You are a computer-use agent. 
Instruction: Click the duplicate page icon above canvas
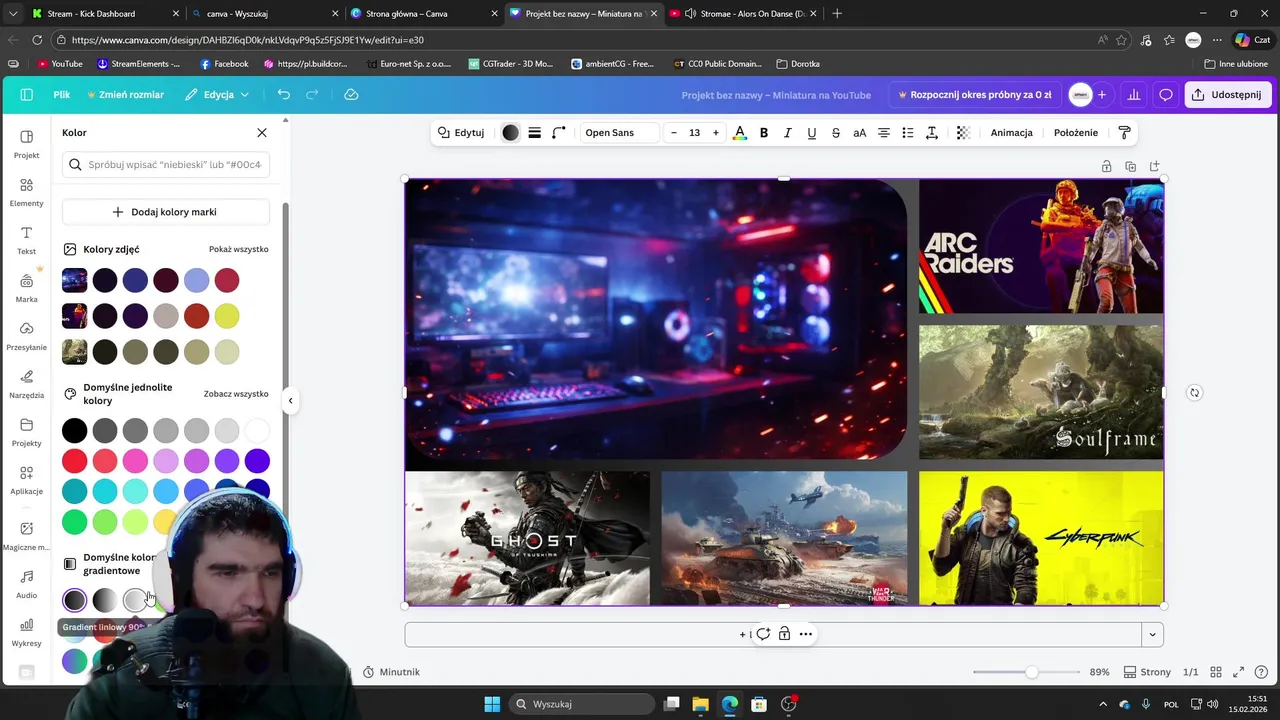click(1130, 167)
